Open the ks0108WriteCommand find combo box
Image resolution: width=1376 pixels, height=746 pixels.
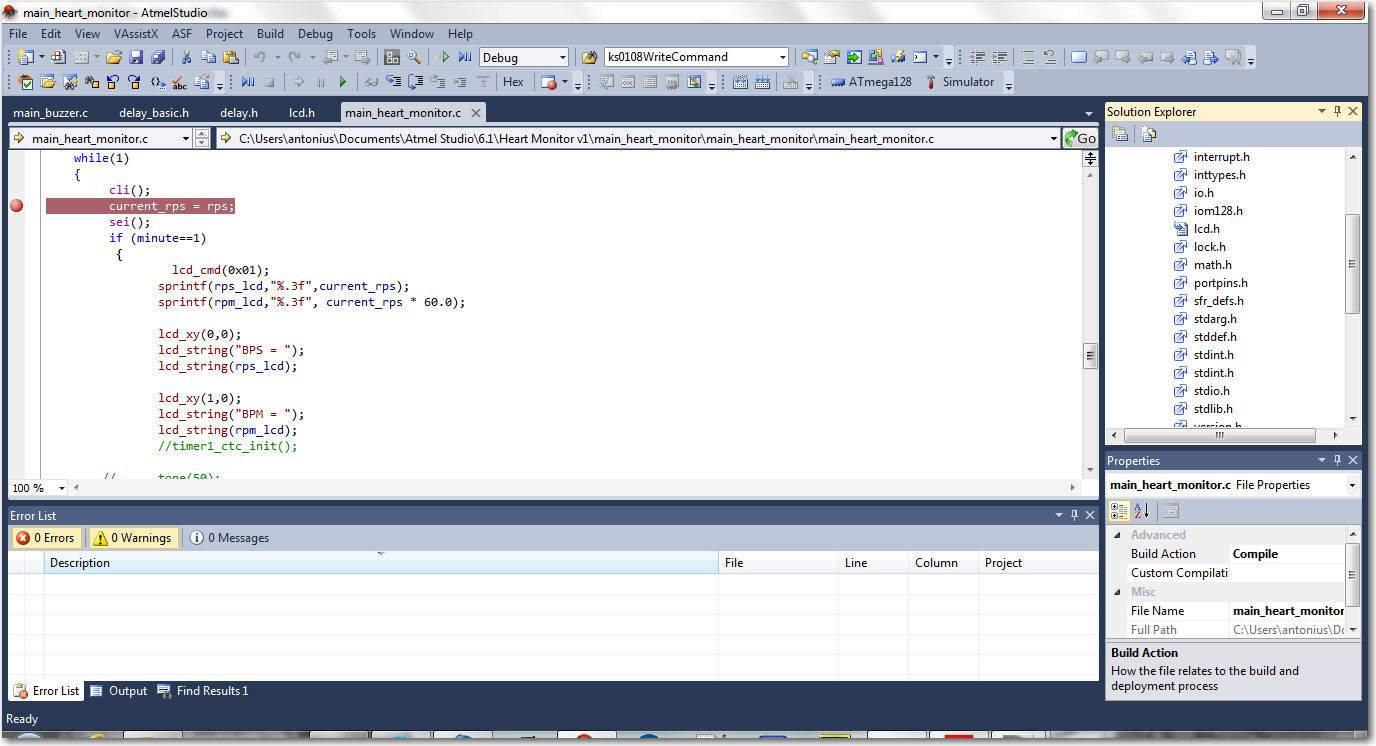click(x=783, y=57)
